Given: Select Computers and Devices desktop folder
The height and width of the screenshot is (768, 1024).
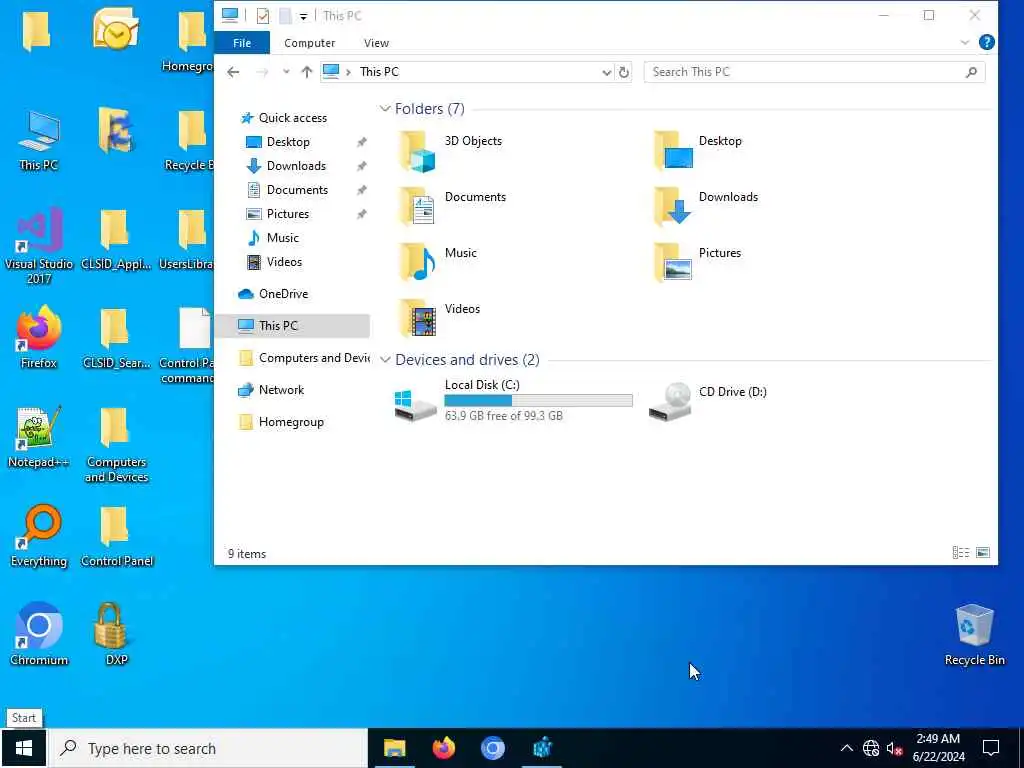Looking at the screenshot, I should point(116,444).
